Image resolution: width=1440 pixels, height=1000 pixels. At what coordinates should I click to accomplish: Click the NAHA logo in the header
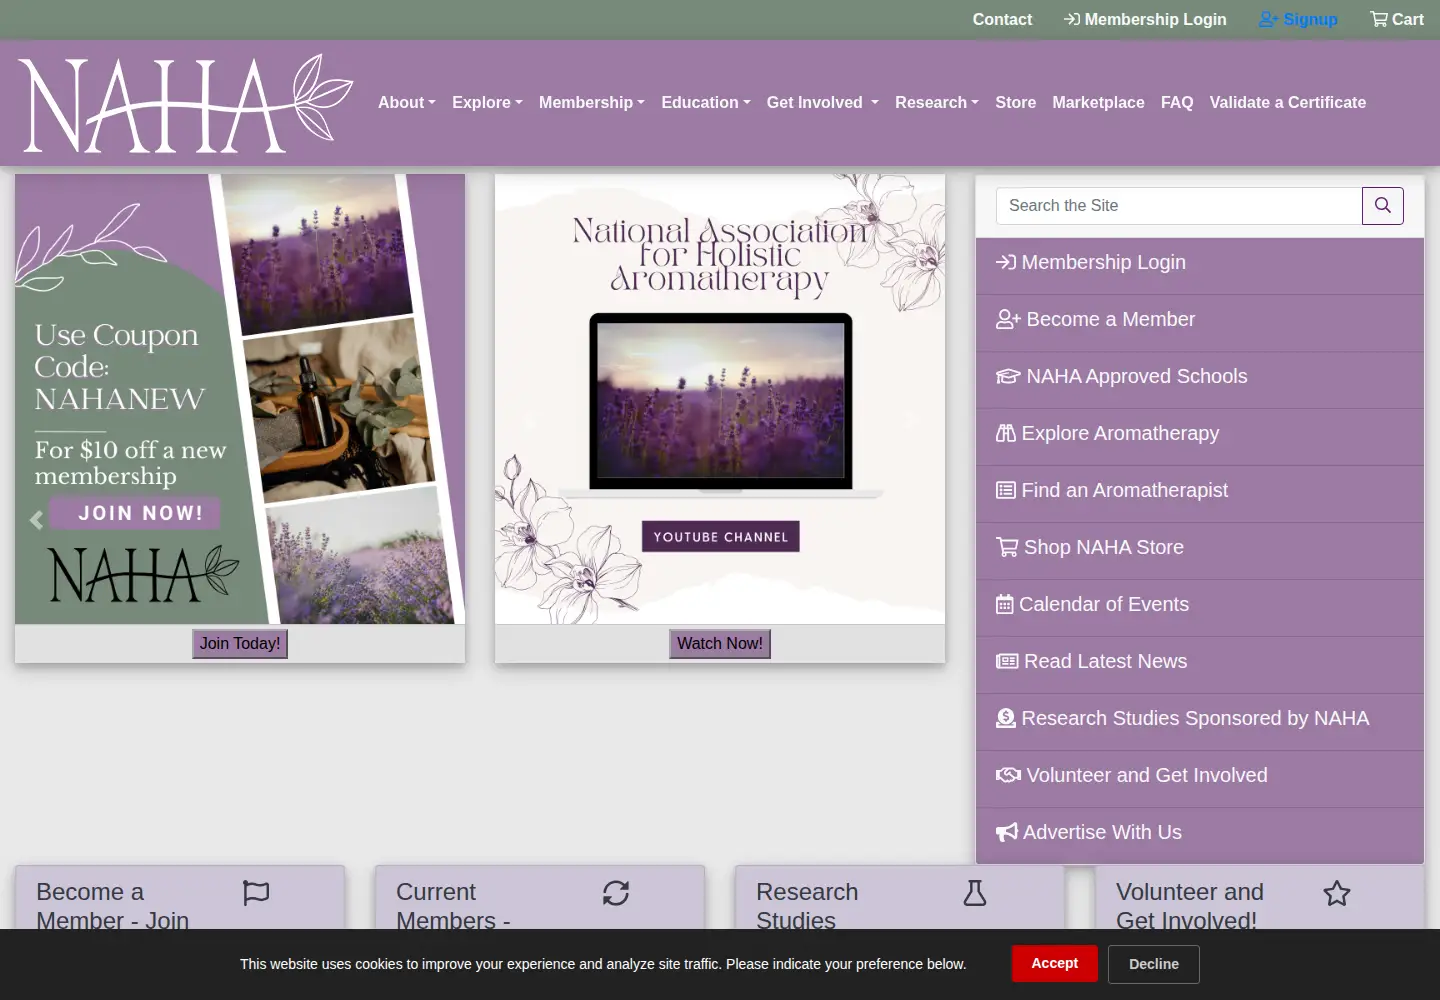[x=185, y=104]
